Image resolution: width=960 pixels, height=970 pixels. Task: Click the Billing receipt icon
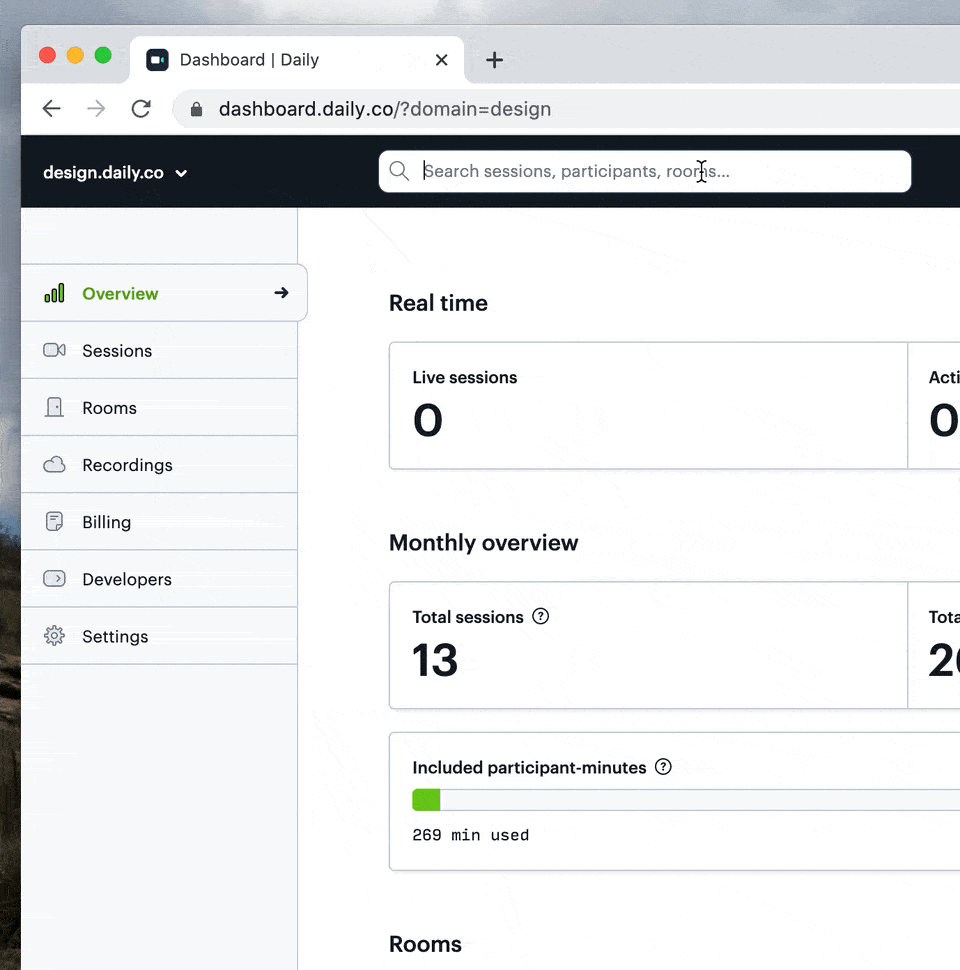(54, 521)
